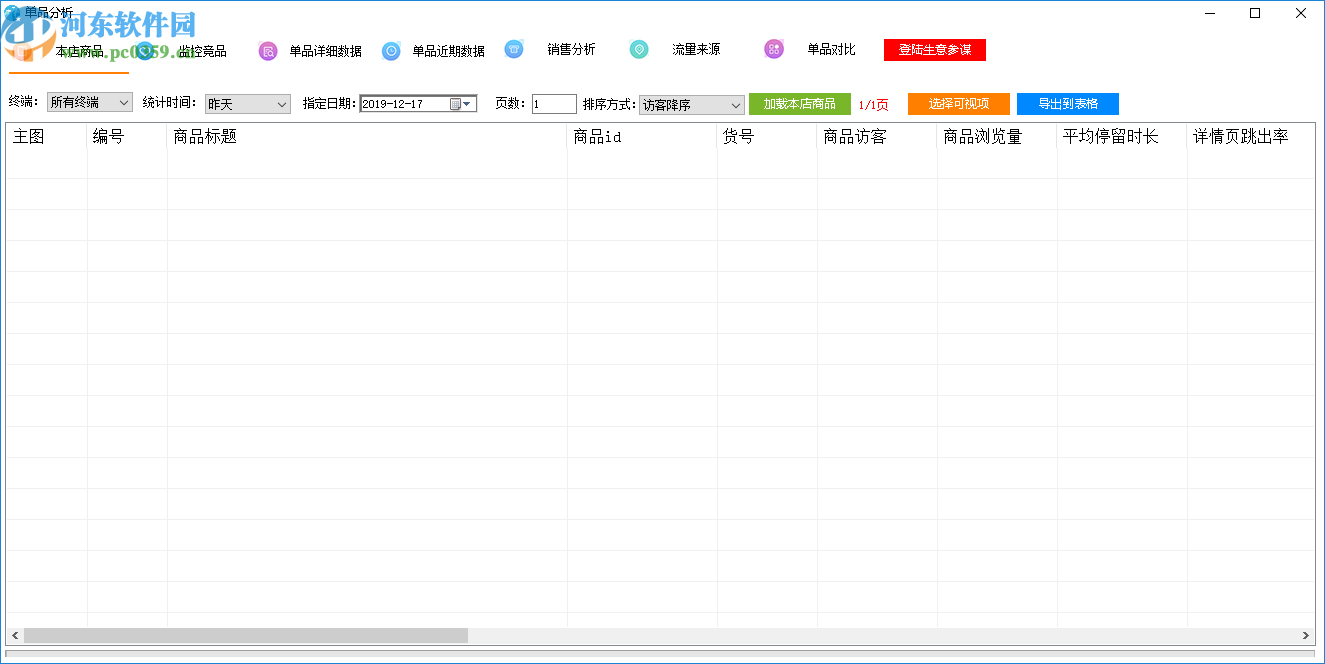The width and height of the screenshot is (1325, 664).
Task: Click the 监控竞品 monitoring icon
Action: coord(143,49)
